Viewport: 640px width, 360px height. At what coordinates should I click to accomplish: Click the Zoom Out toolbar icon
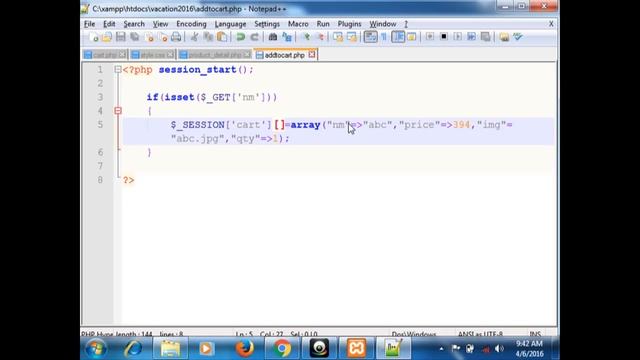tap(320, 37)
